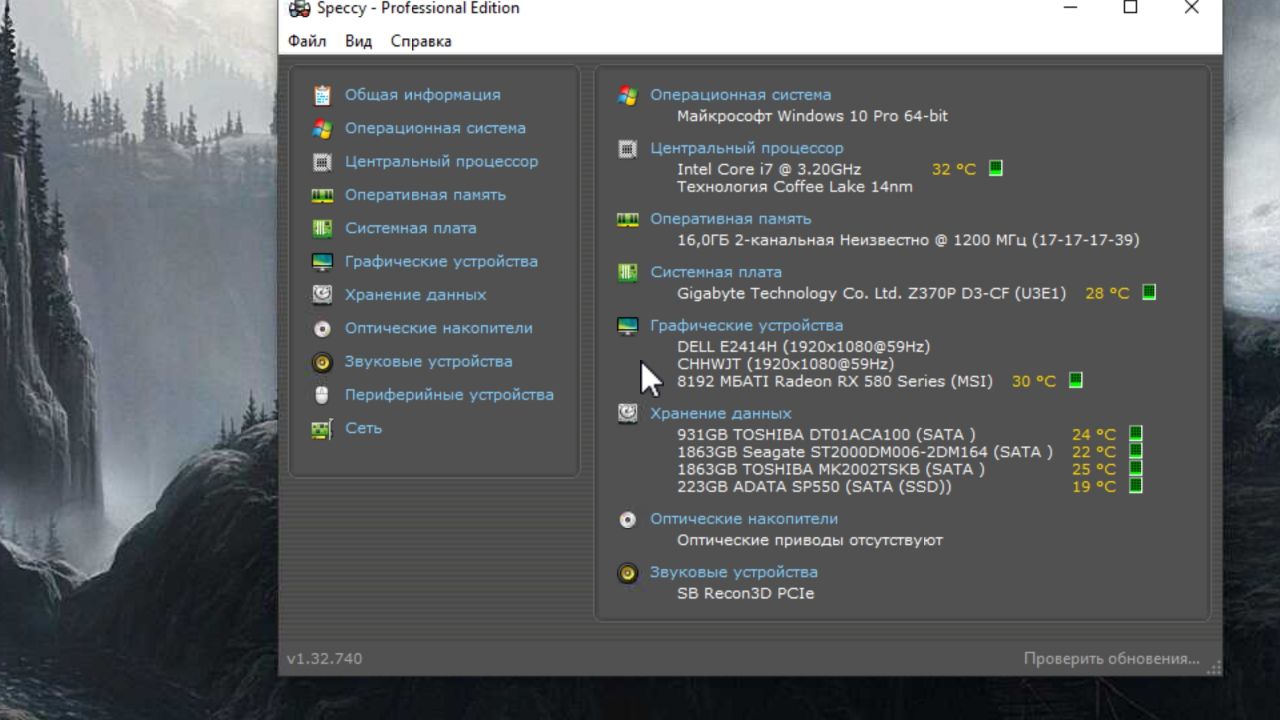Click the Общая информация clipboard icon in sidebar

click(322, 95)
